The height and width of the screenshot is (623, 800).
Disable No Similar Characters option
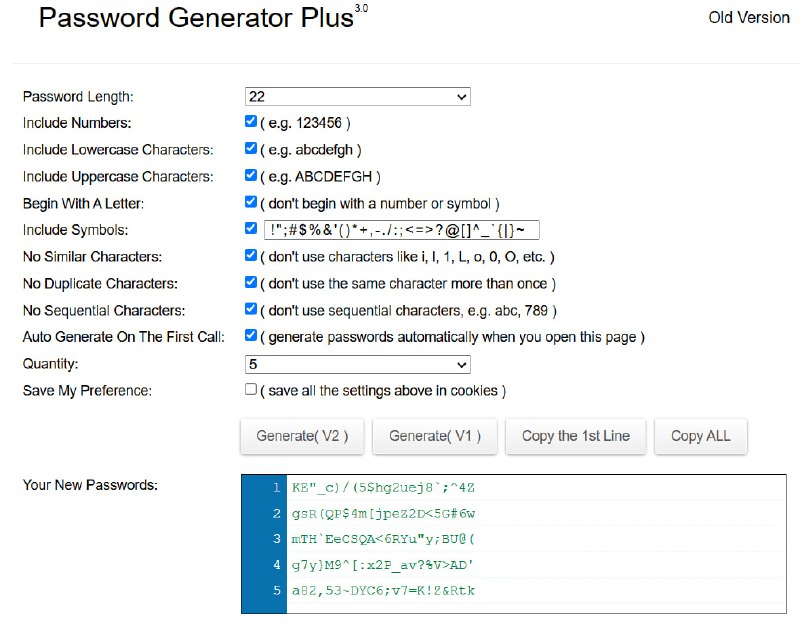[251, 256]
